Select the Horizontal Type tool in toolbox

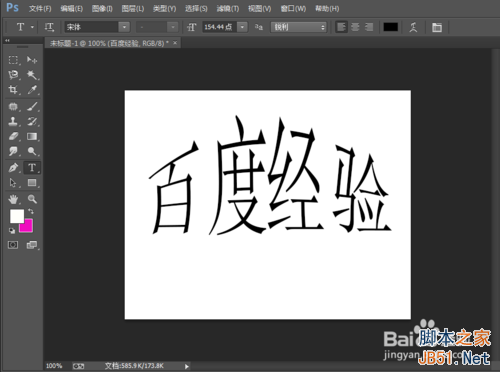click(x=32, y=167)
